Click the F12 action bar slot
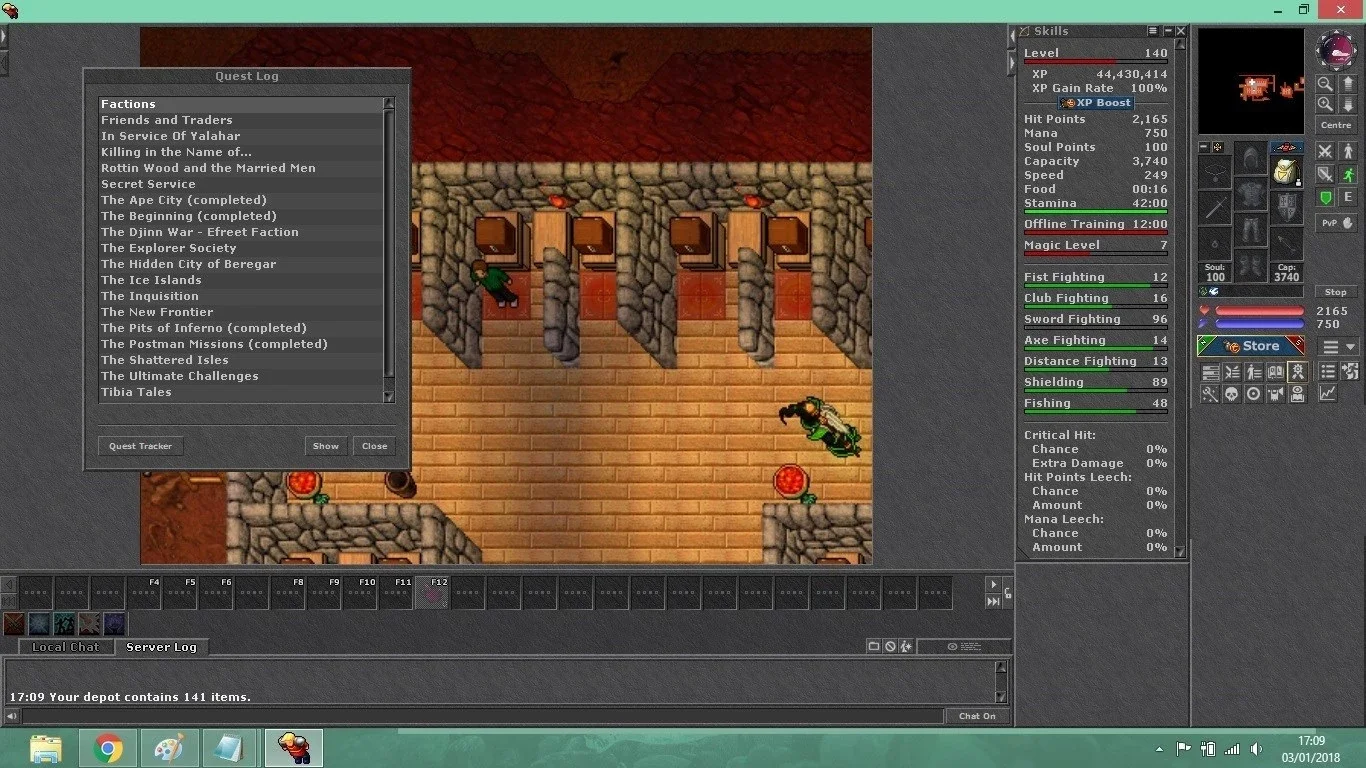 432,593
